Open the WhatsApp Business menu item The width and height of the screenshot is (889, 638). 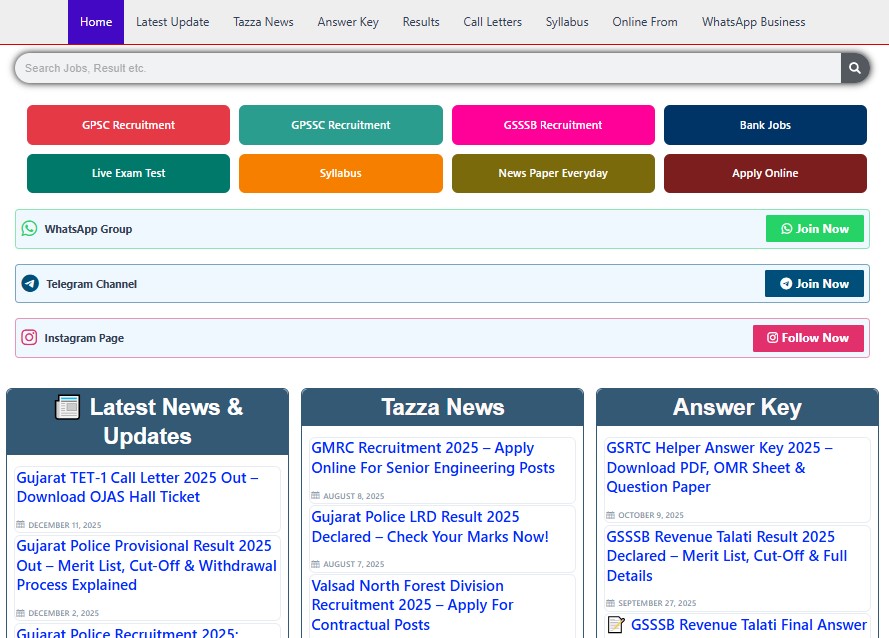click(x=753, y=22)
